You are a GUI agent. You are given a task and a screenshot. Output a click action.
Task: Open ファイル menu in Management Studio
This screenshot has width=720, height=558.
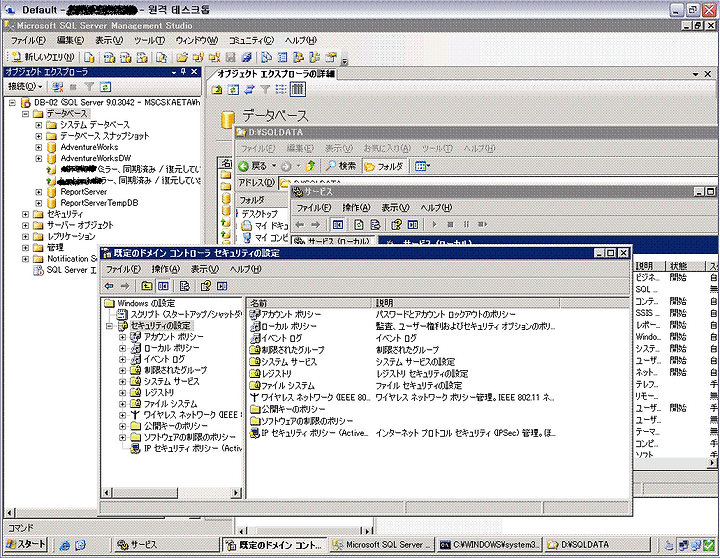tap(28, 40)
